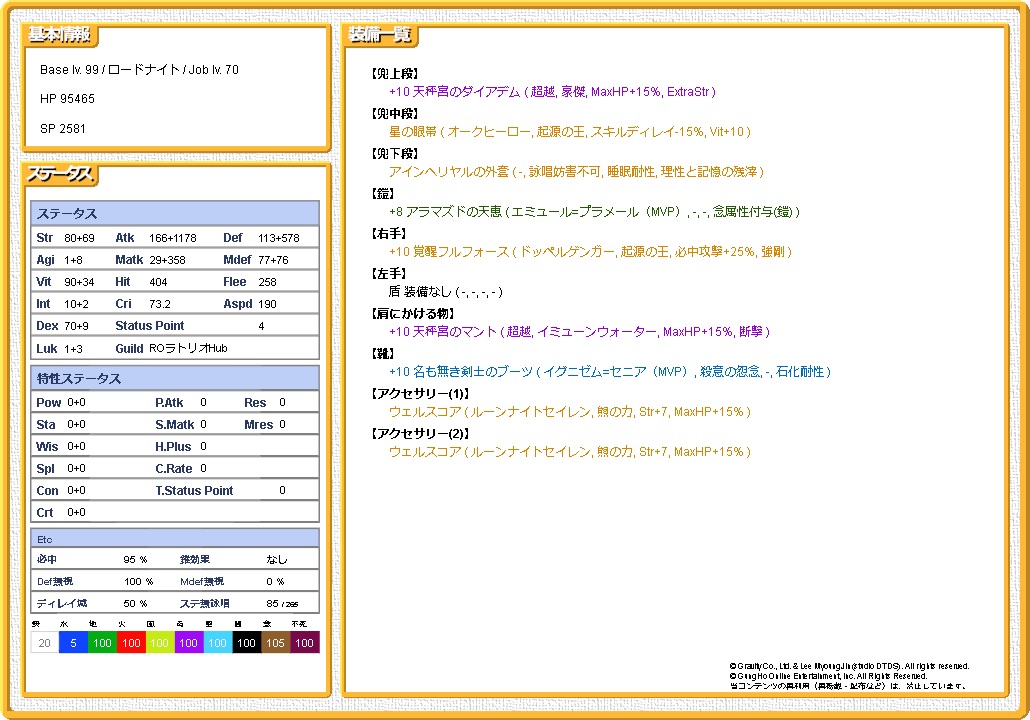This screenshot has width=1030, height=720.
Task: Click the +10 天秤宮のダイアデム headgear entry
Action: point(552,92)
